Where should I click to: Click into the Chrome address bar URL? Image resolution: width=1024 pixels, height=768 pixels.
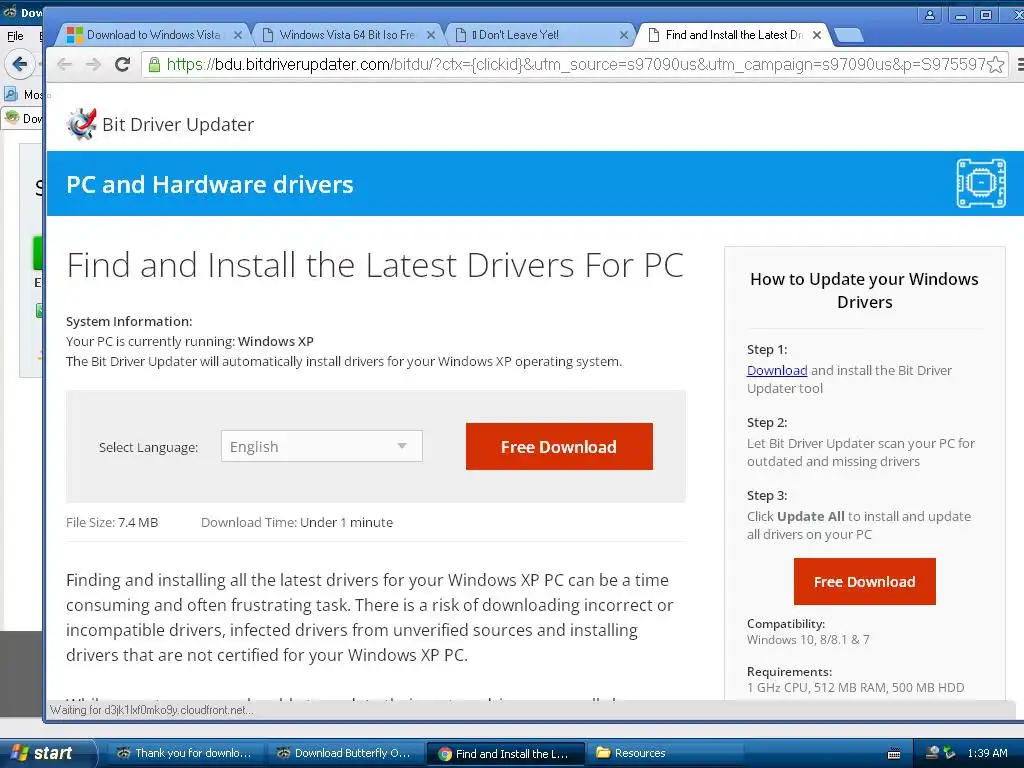click(575, 64)
